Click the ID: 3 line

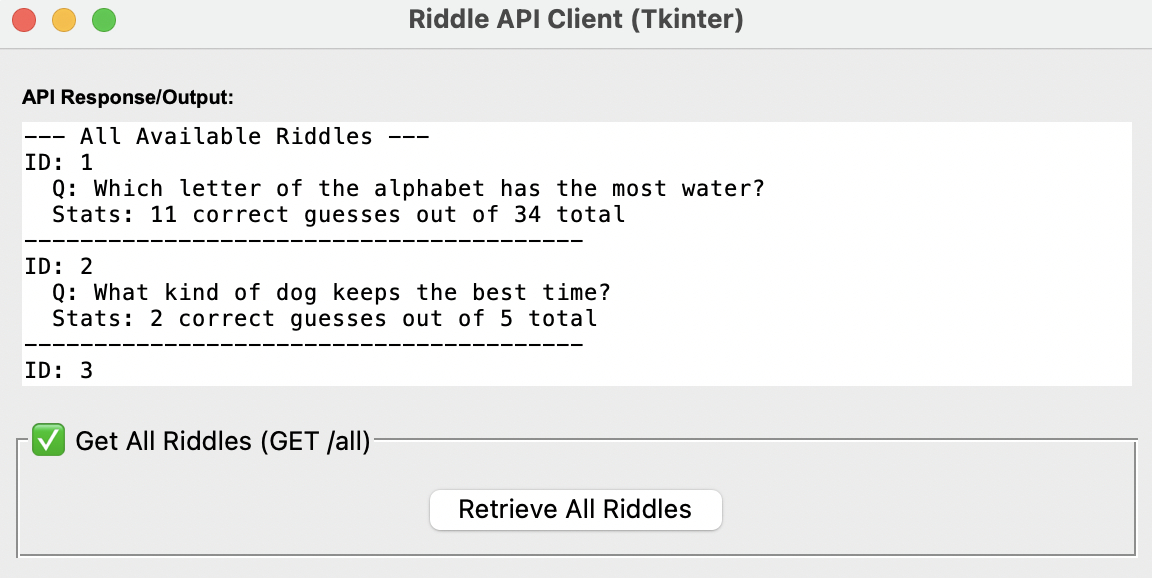point(58,371)
